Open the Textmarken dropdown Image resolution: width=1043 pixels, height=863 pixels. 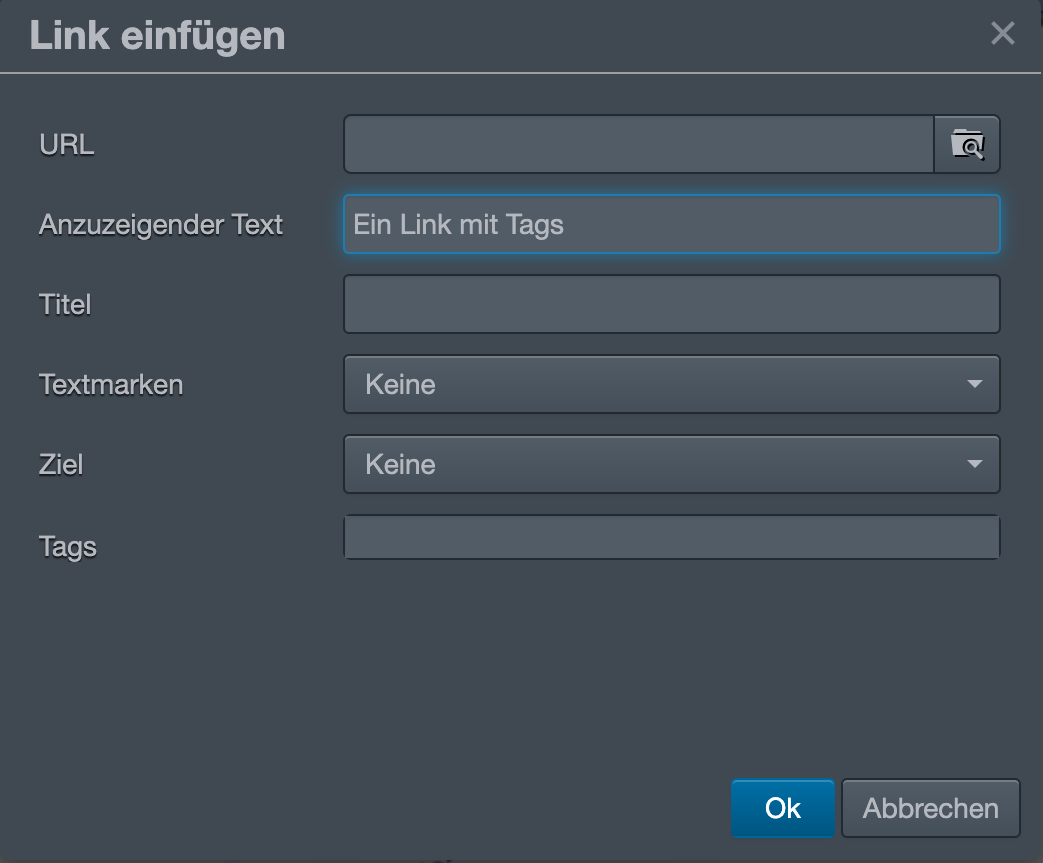pos(672,384)
